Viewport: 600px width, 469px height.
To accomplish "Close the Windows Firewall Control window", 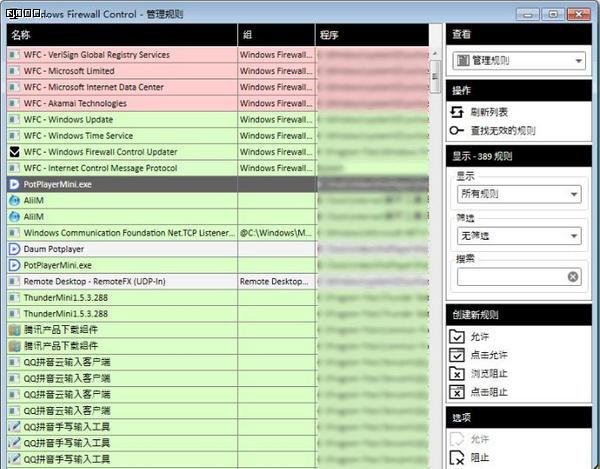I will click(x=579, y=14).
